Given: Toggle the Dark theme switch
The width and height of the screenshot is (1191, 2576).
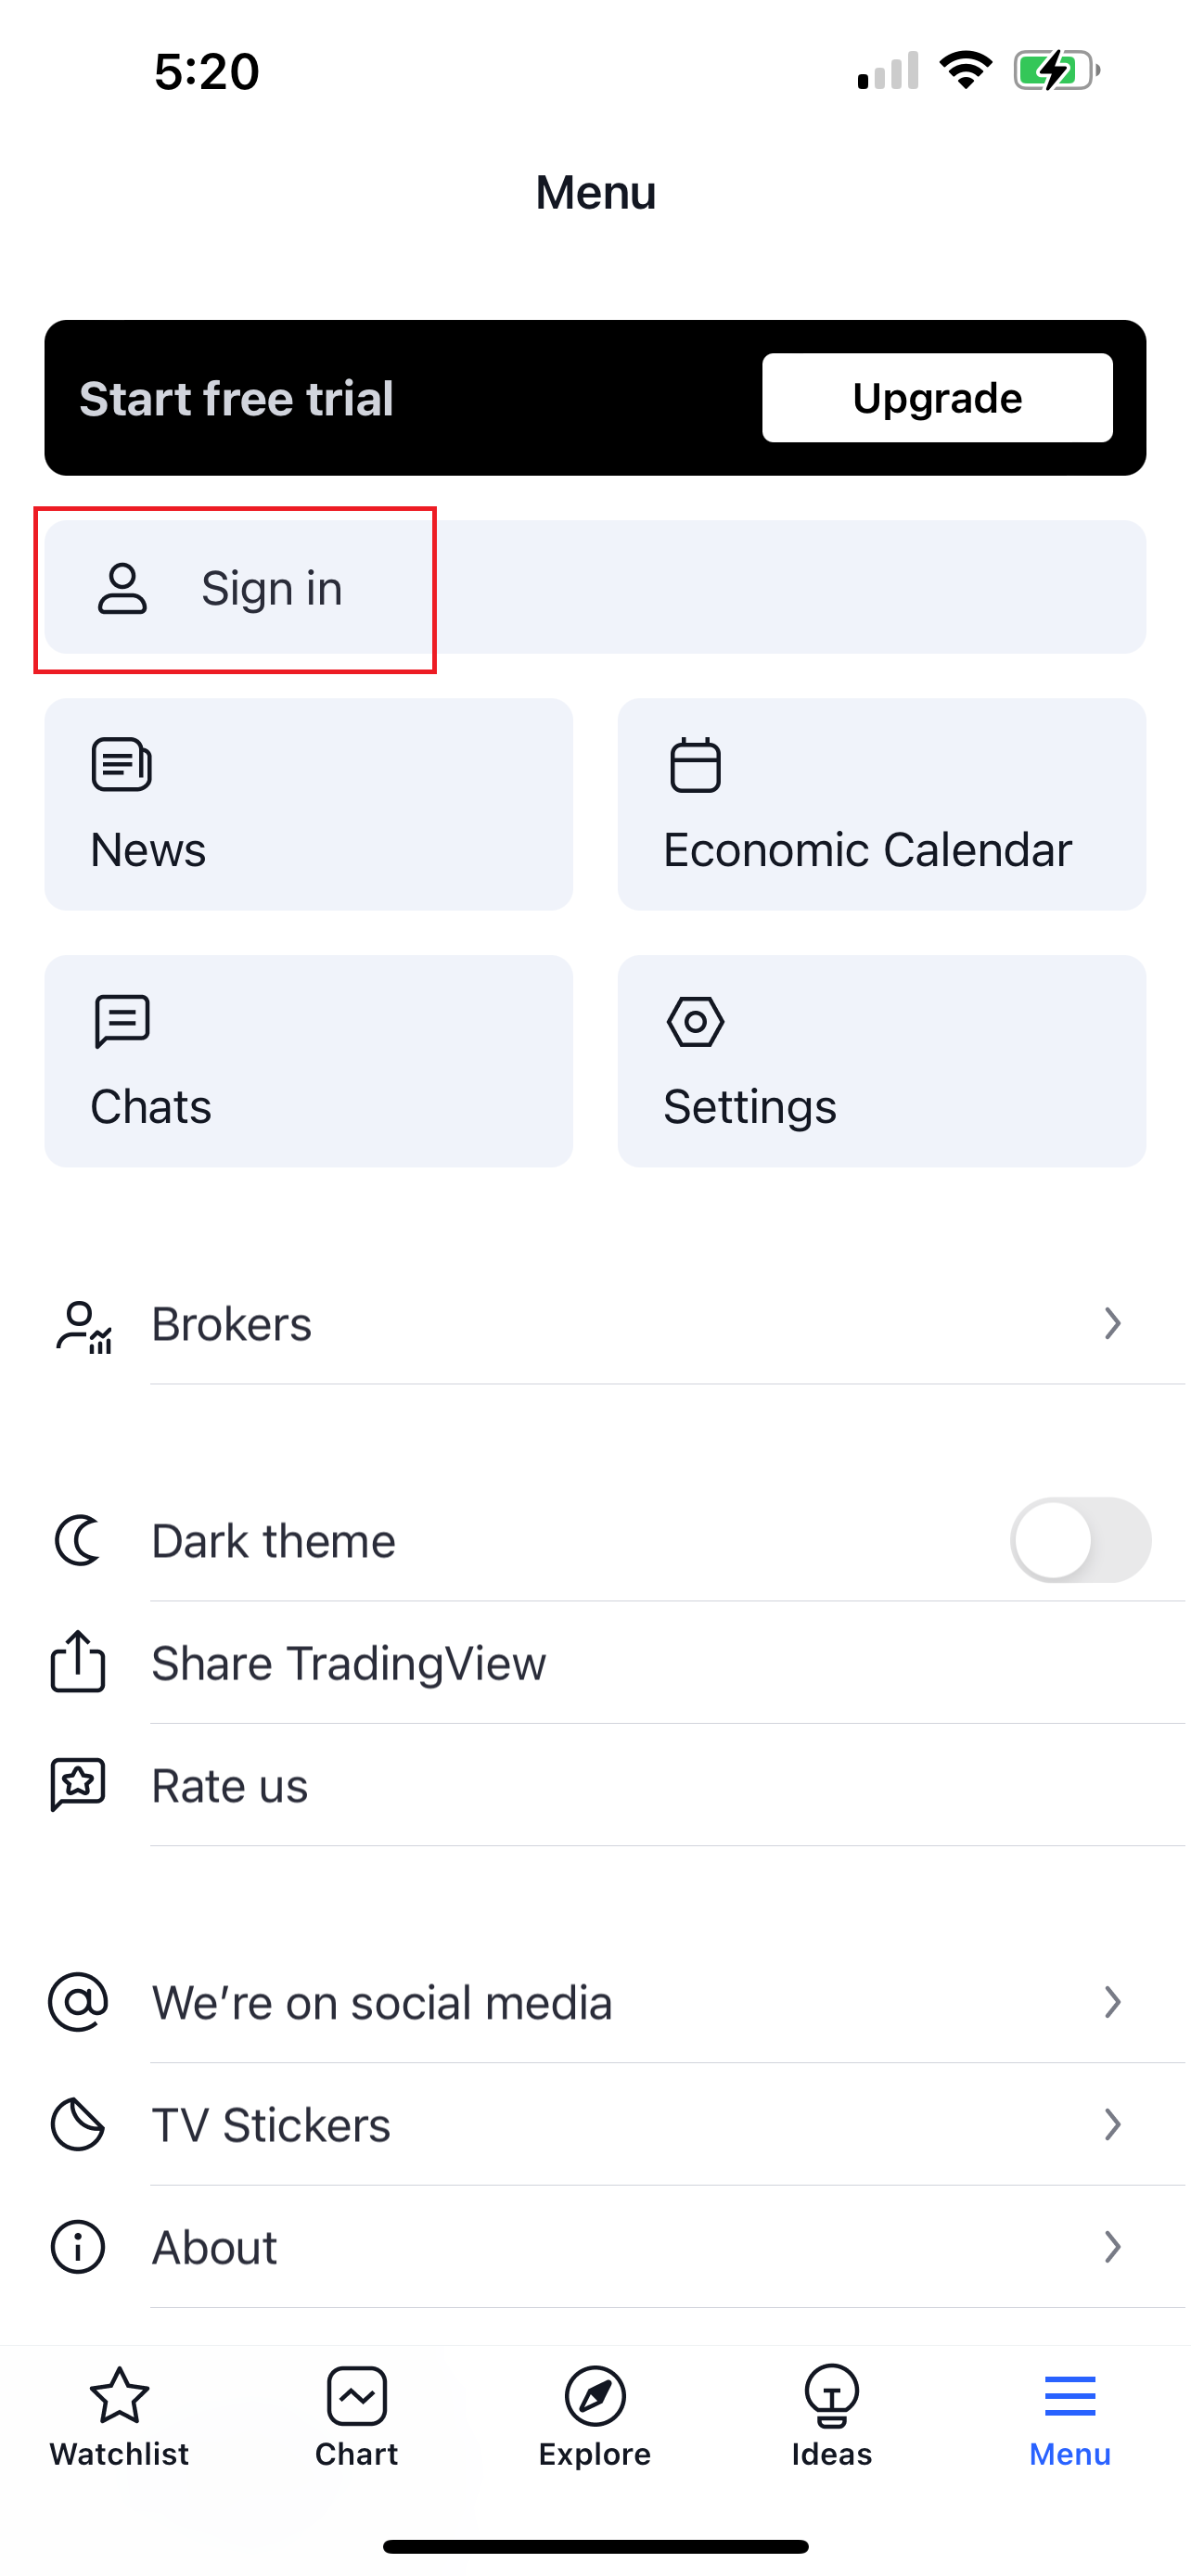Looking at the screenshot, I should tap(1080, 1540).
